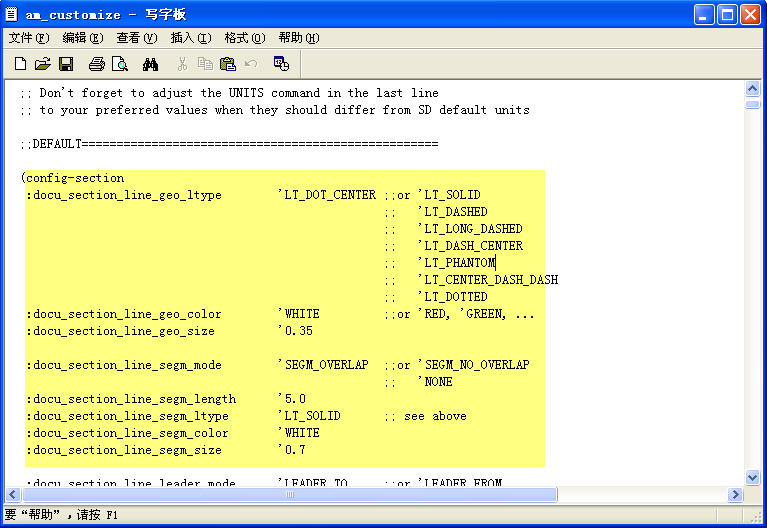Click the ';;DEFAULT====' header line
The width and height of the screenshot is (767, 528).
point(229,144)
